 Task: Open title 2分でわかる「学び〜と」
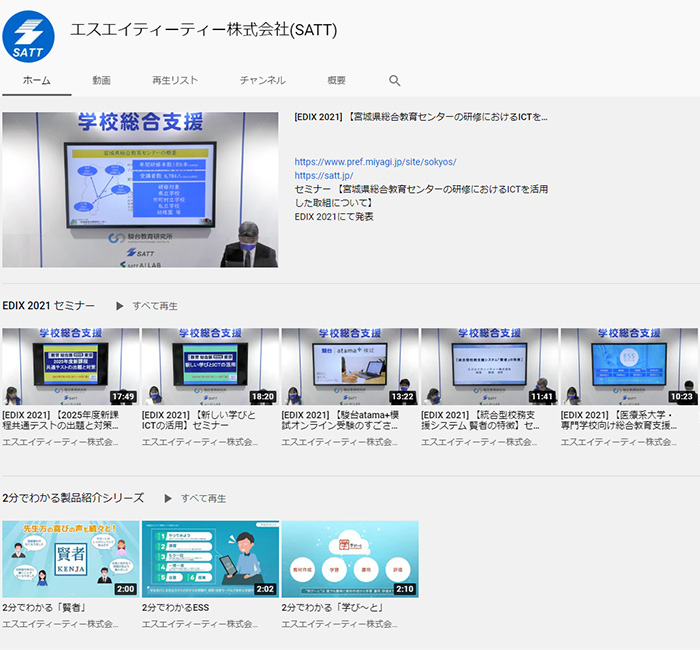(333, 608)
